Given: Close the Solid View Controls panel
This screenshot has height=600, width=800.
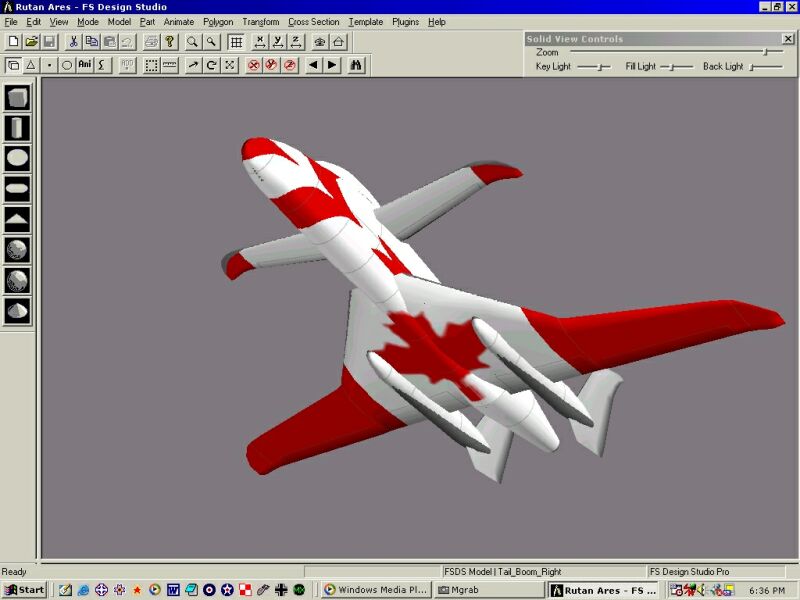Looking at the screenshot, I should point(788,39).
